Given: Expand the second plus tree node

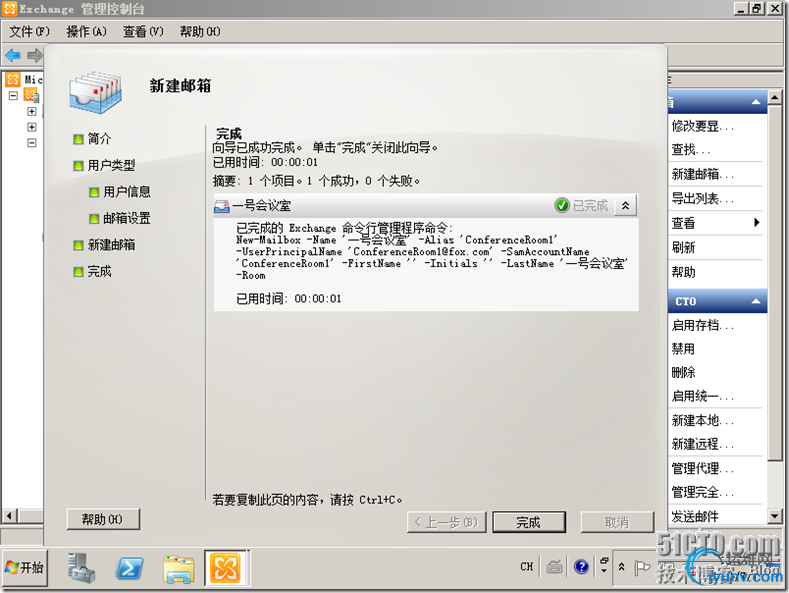Looking at the screenshot, I should pyautogui.click(x=32, y=127).
